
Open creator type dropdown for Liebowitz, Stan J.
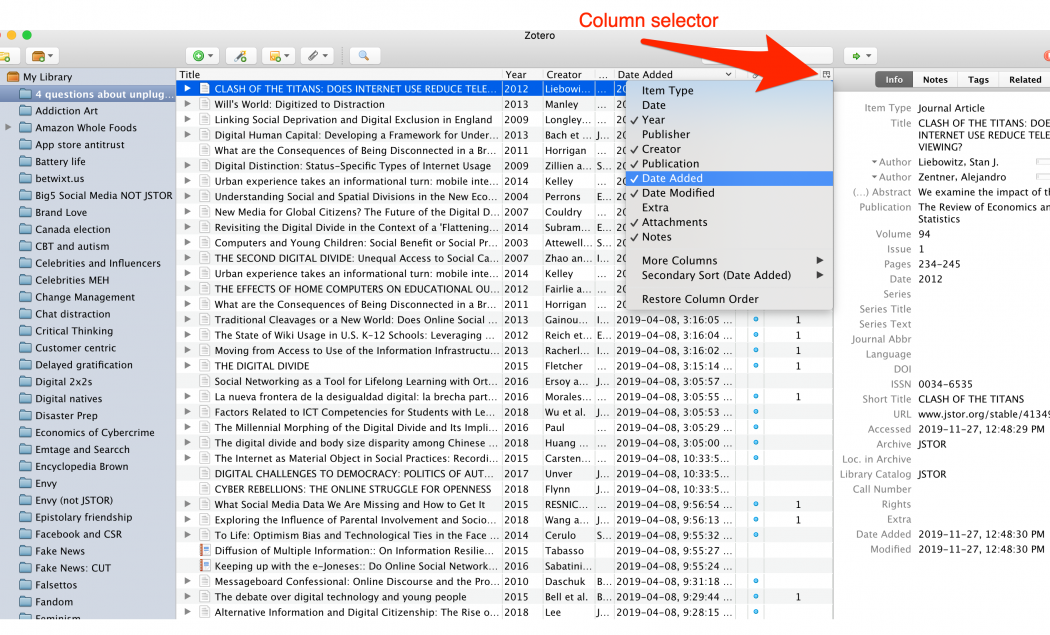[x=874, y=162]
